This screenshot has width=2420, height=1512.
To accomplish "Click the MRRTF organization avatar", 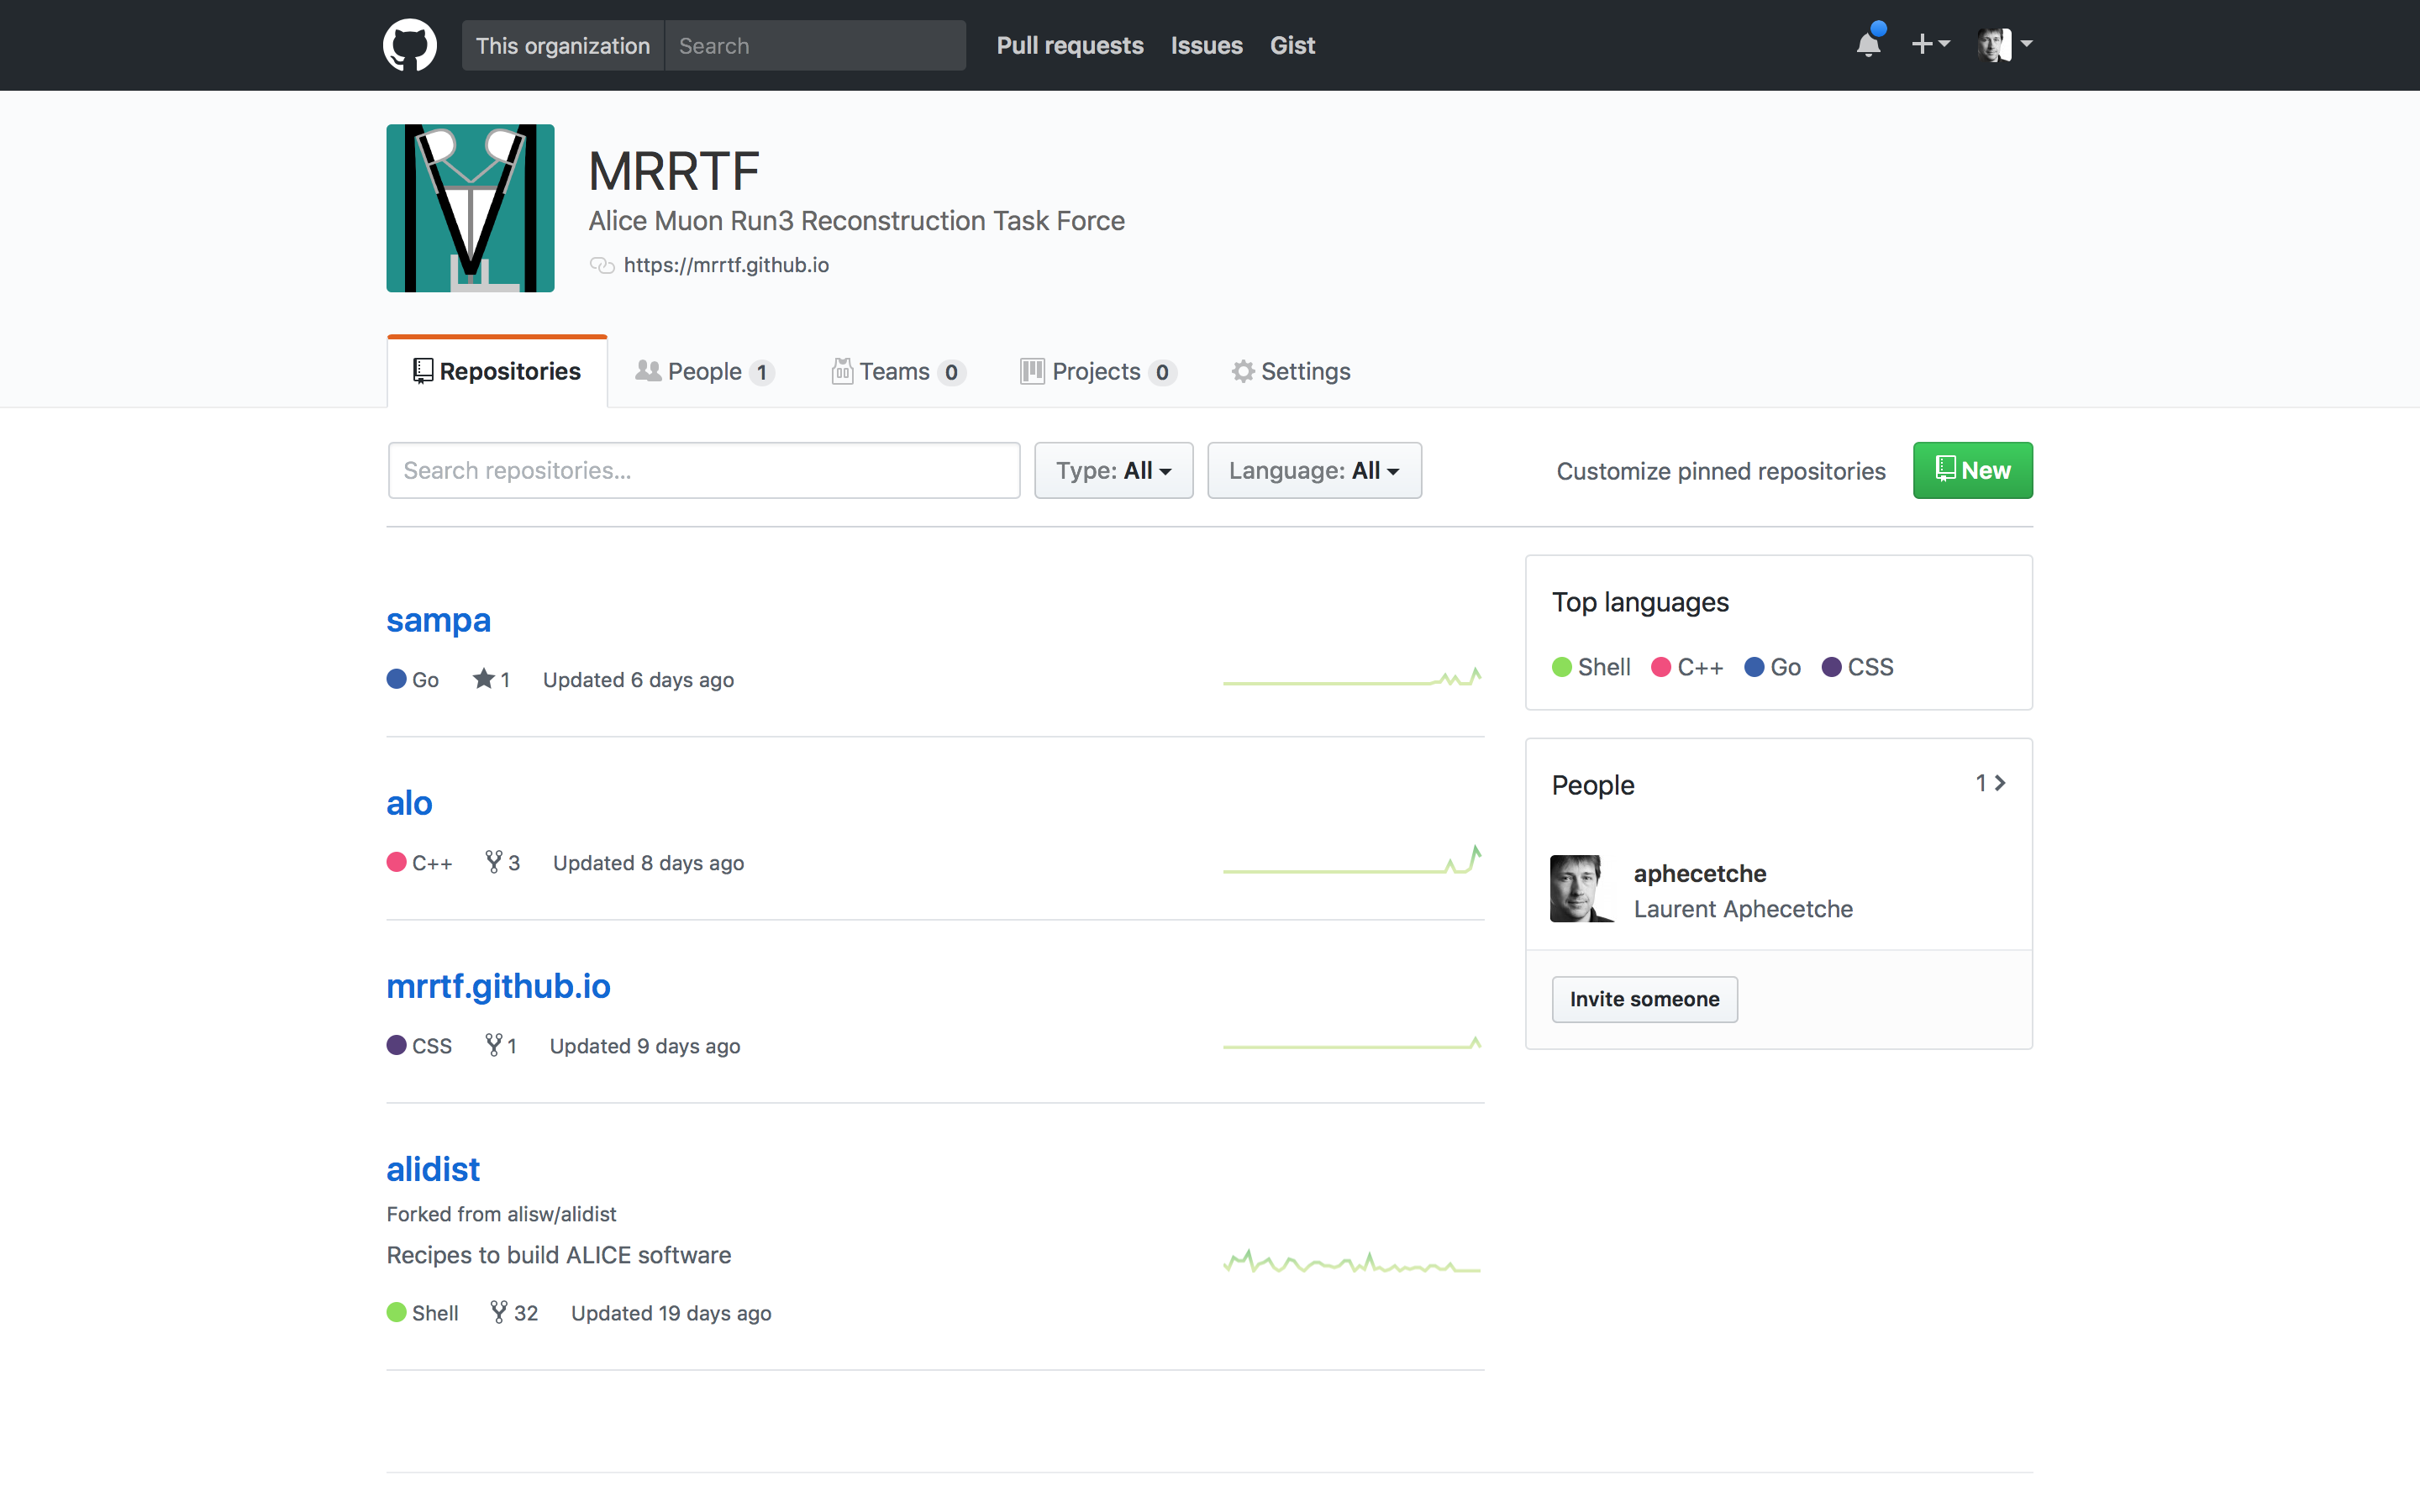I will pyautogui.click(x=470, y=208).
